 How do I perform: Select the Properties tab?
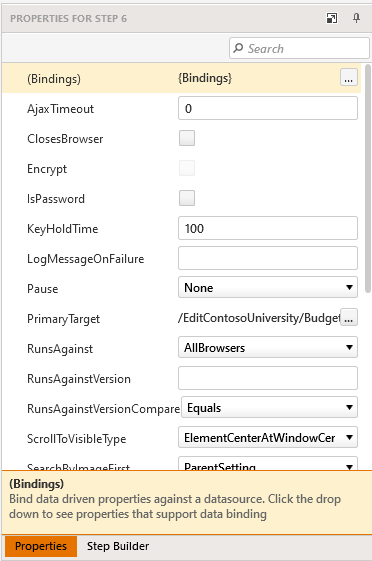tap(41, 546)
